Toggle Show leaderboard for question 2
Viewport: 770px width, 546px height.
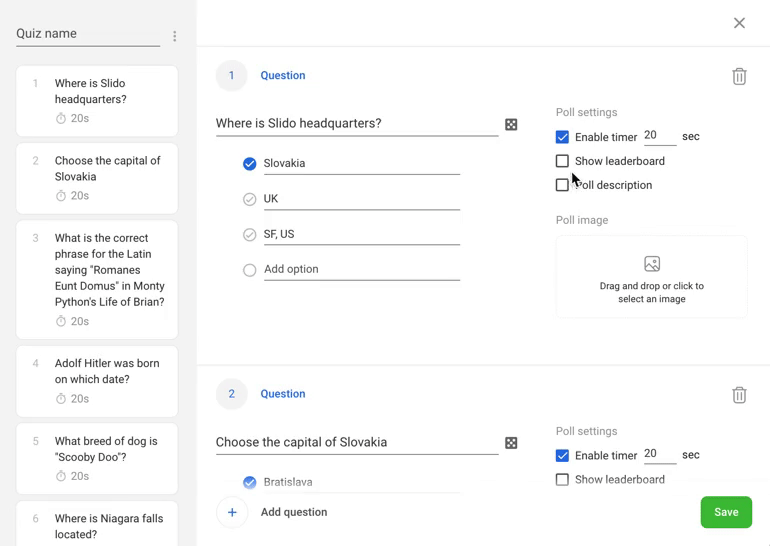[562, 480]
